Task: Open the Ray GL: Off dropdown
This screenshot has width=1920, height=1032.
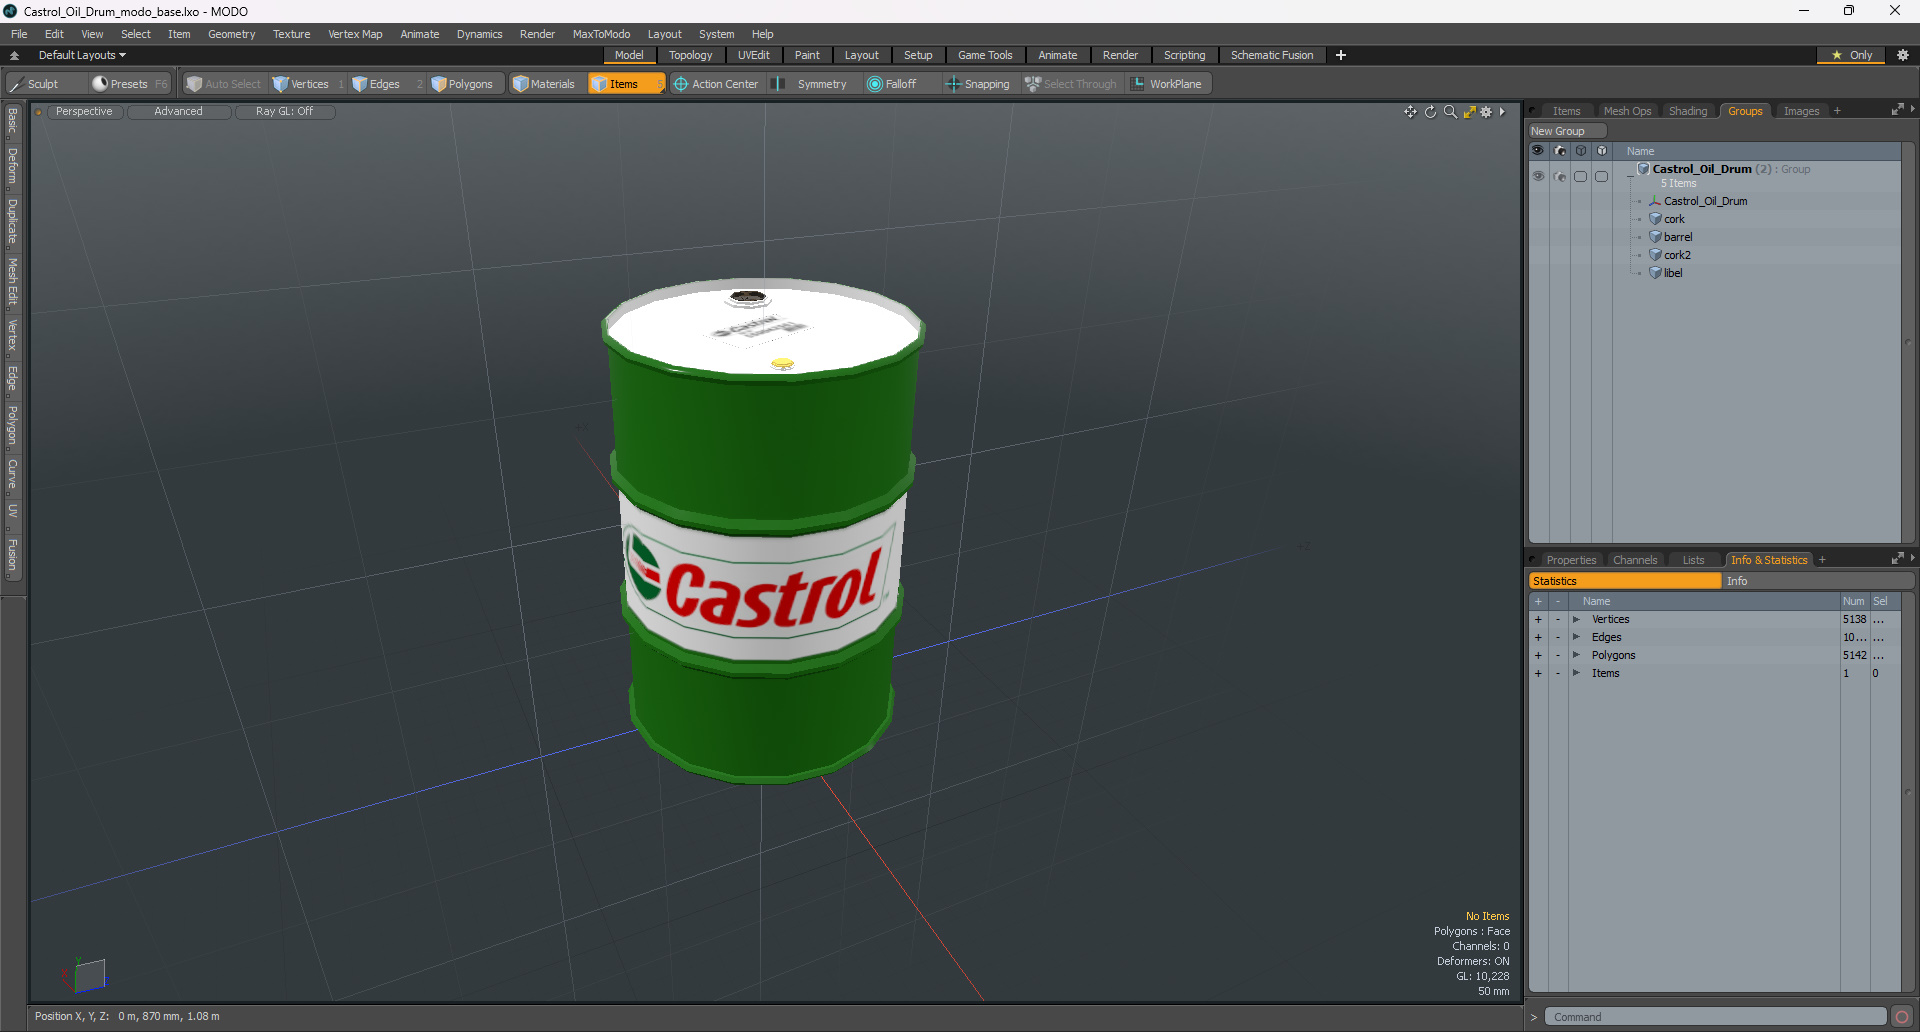Action: (285, 112)
